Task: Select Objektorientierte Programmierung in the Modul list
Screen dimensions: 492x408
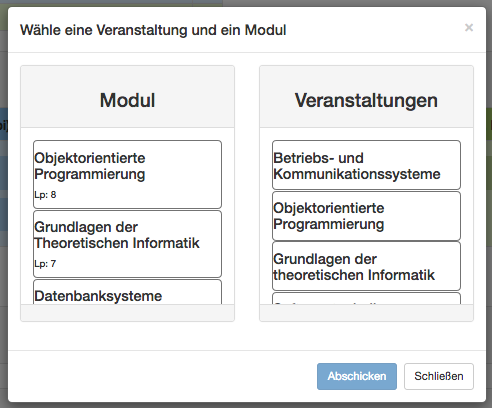Action: [127, 174]
